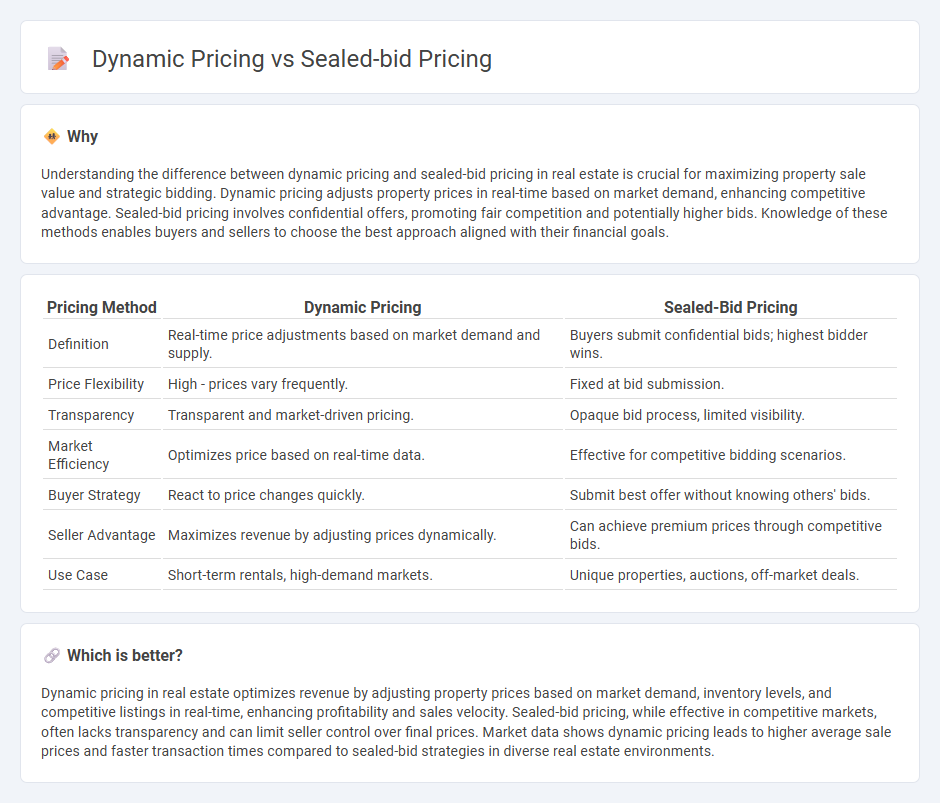This screenshot has height=803, width=940.
Task: Click the chain link icon beside Which is better?
Action: [x=52, y=655]
